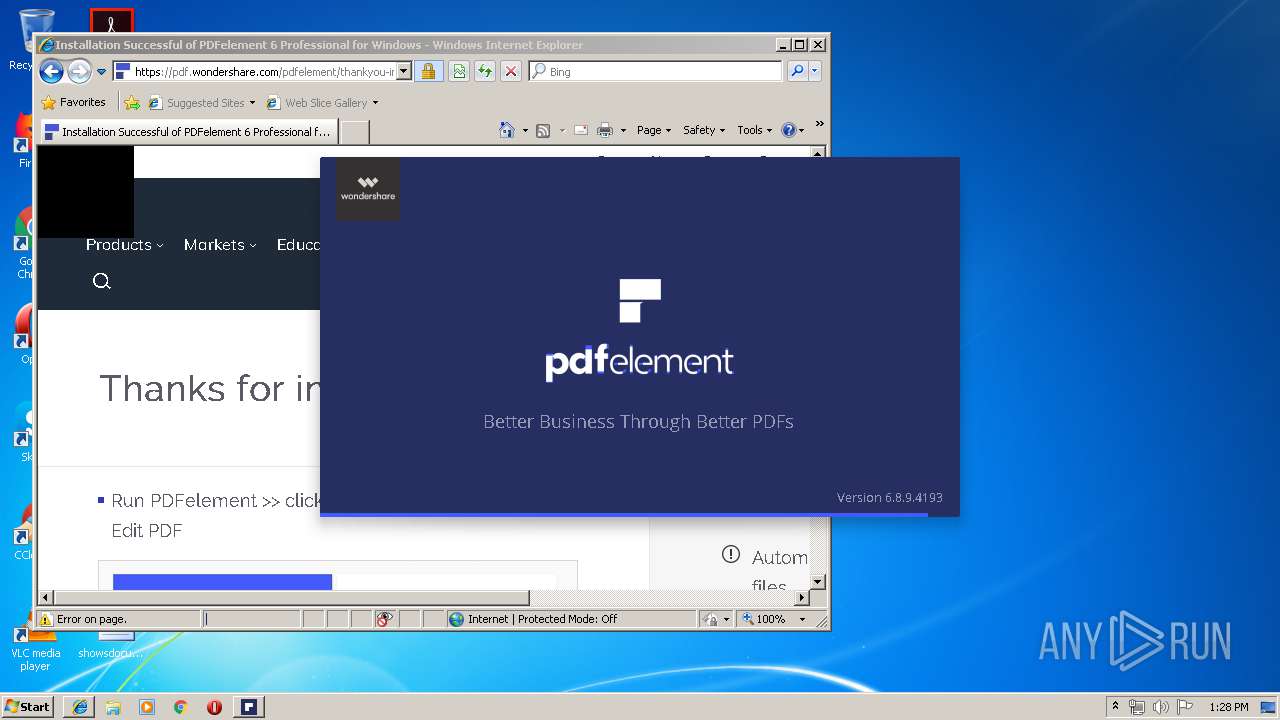Image resolution: width=1280 pixels, height=720 pixels.
Task: Click Internet Explorer in the taskbar
Action: coord(80,707)
